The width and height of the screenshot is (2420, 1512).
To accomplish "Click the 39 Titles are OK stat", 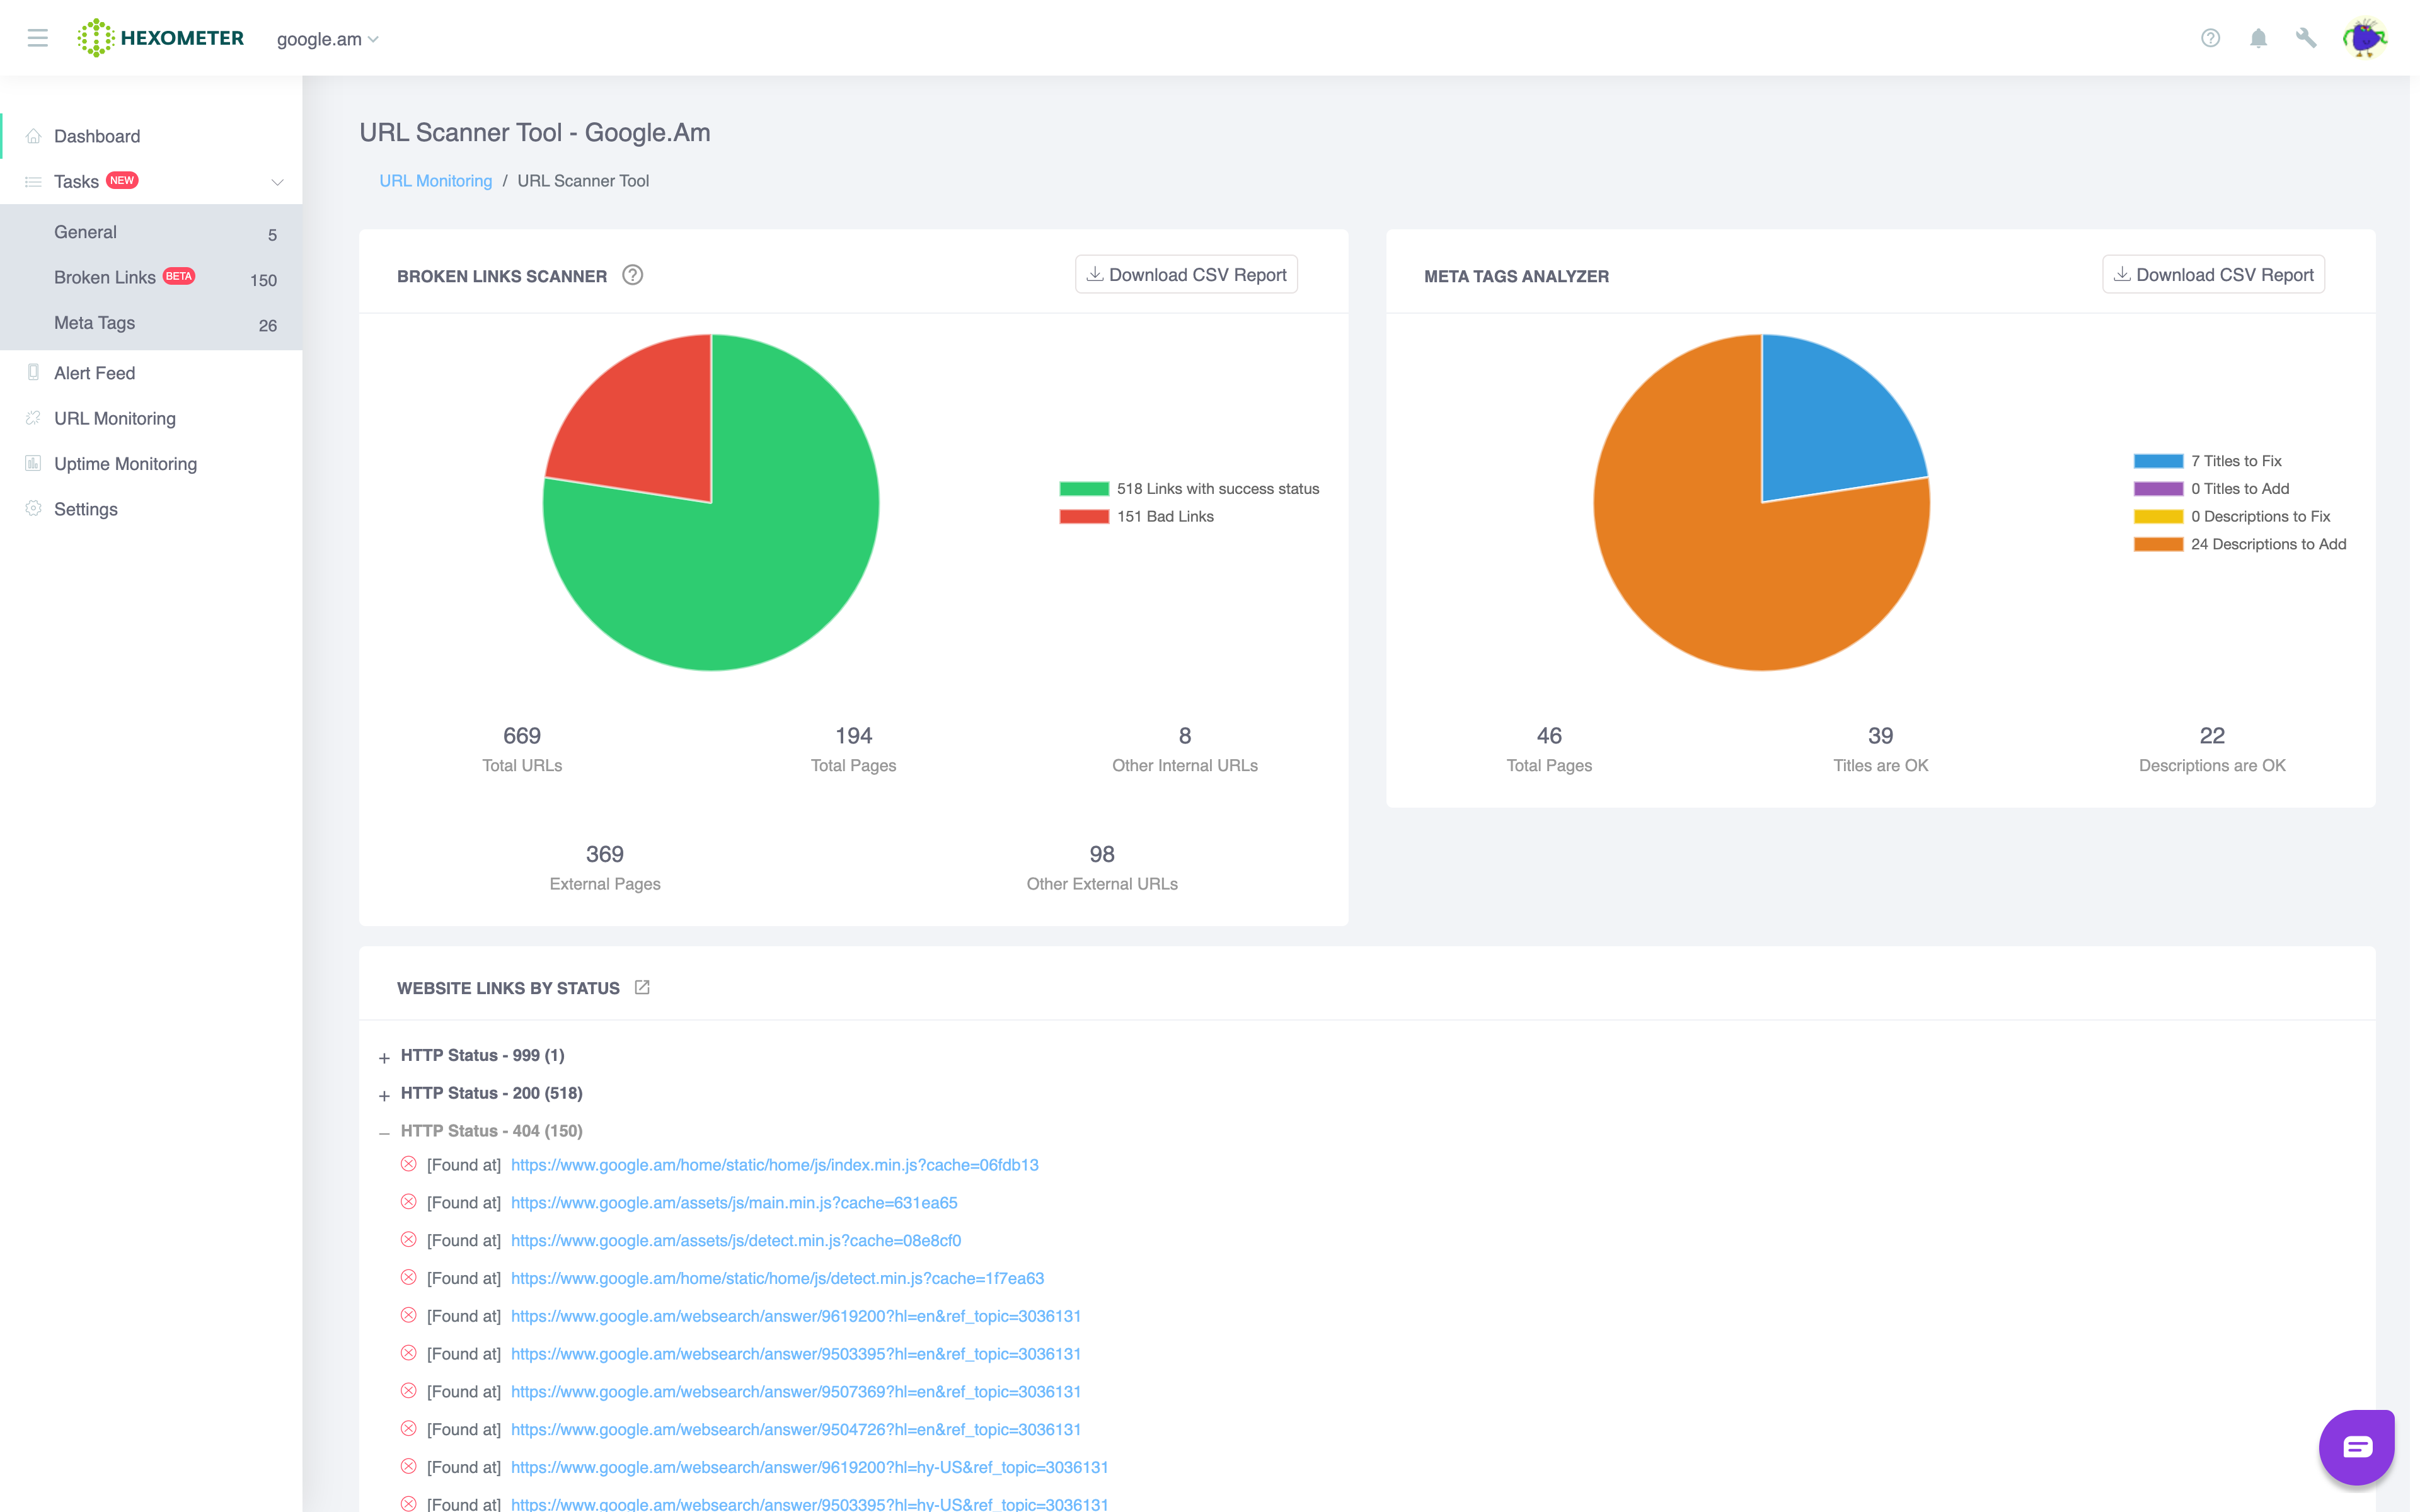I will [x=1880, y=749].
